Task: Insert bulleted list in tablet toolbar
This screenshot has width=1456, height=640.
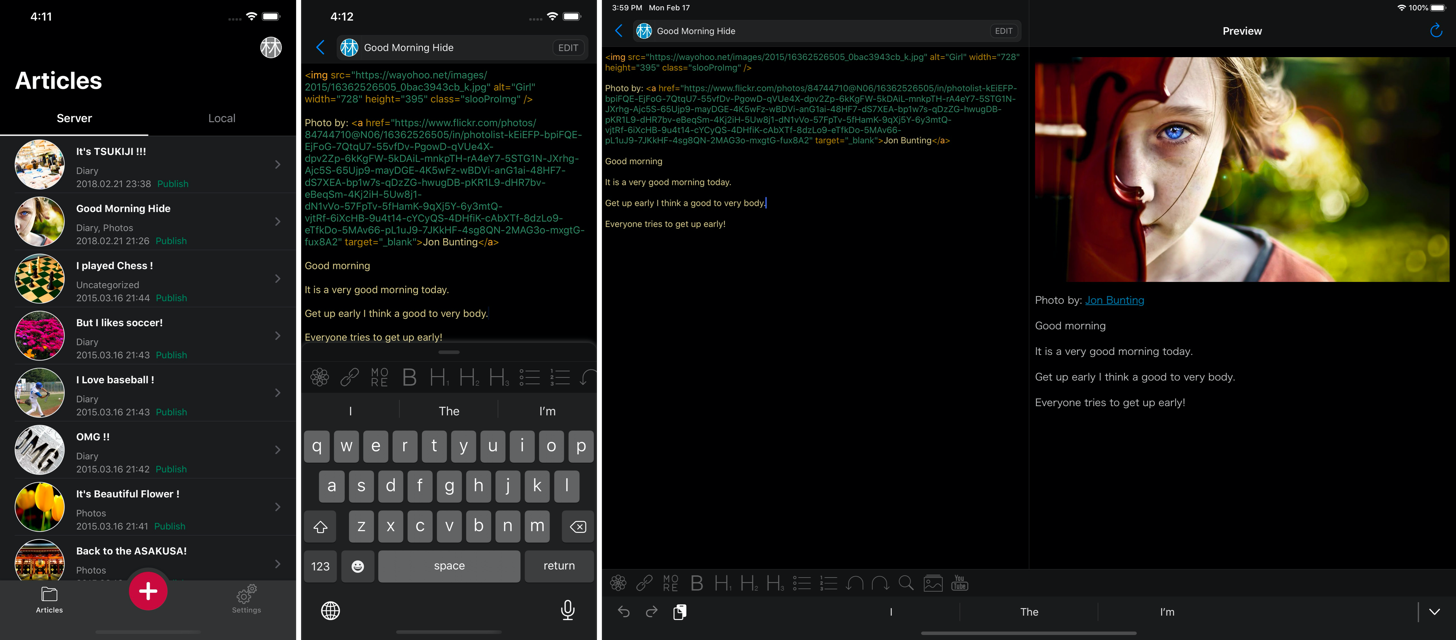Action: click(802, 583)
